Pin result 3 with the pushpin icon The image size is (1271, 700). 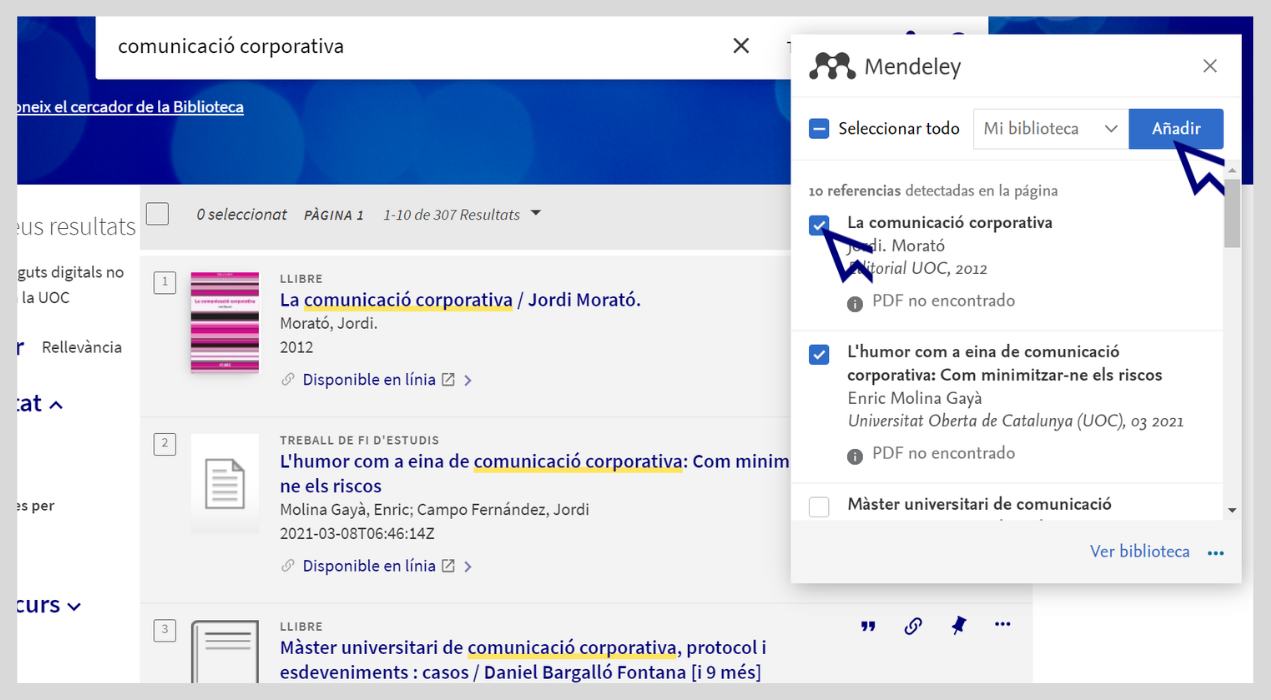click(958, 626)
